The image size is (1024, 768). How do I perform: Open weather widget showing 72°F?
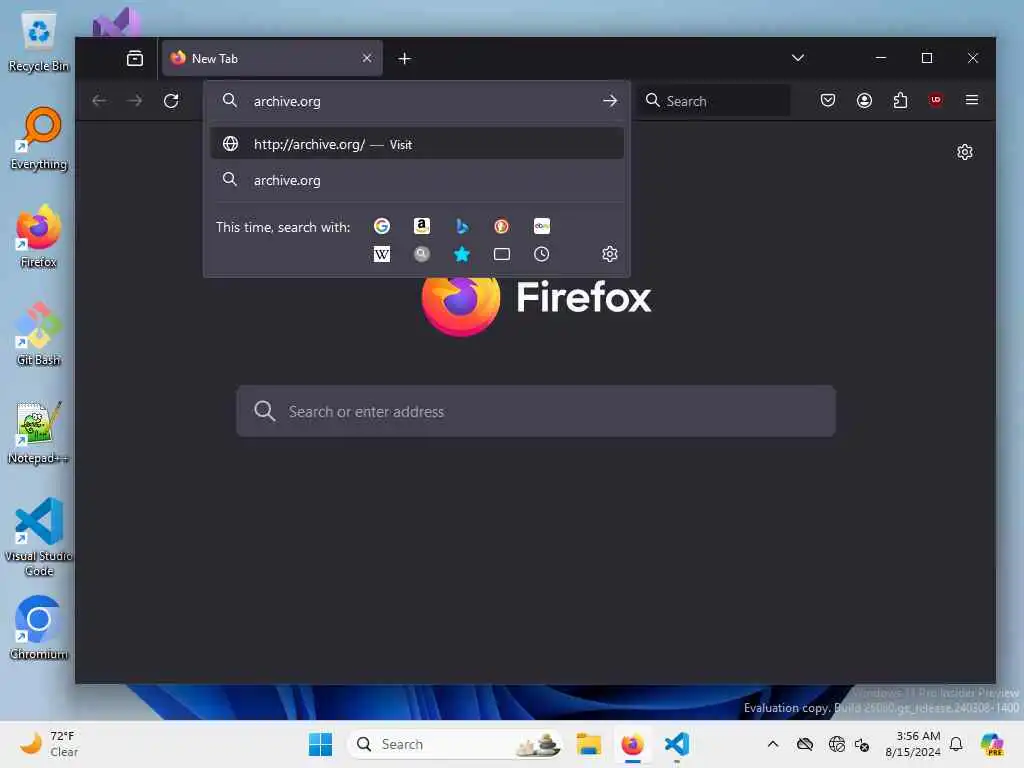click(49, 744)
